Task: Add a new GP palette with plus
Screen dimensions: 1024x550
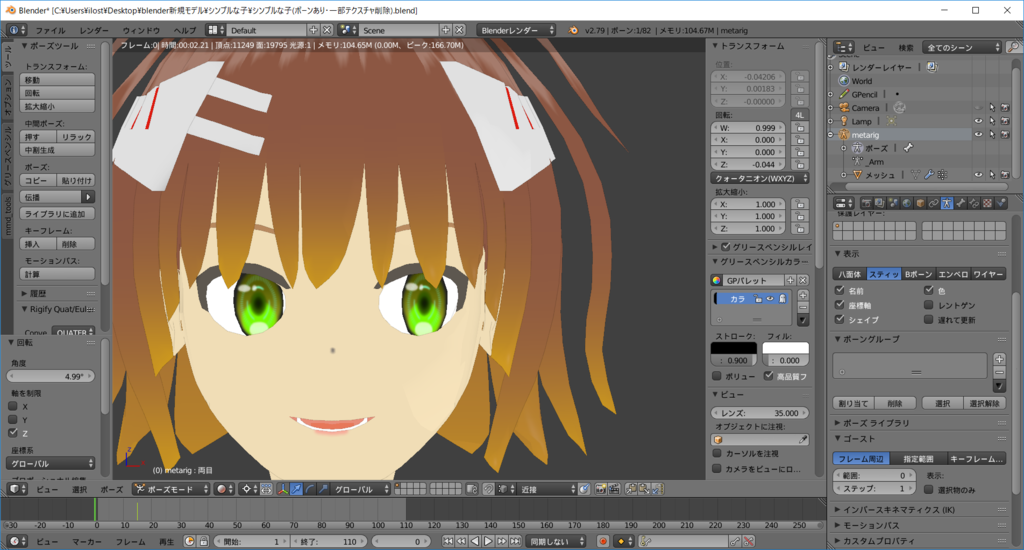Action: [x=790, y=280]
